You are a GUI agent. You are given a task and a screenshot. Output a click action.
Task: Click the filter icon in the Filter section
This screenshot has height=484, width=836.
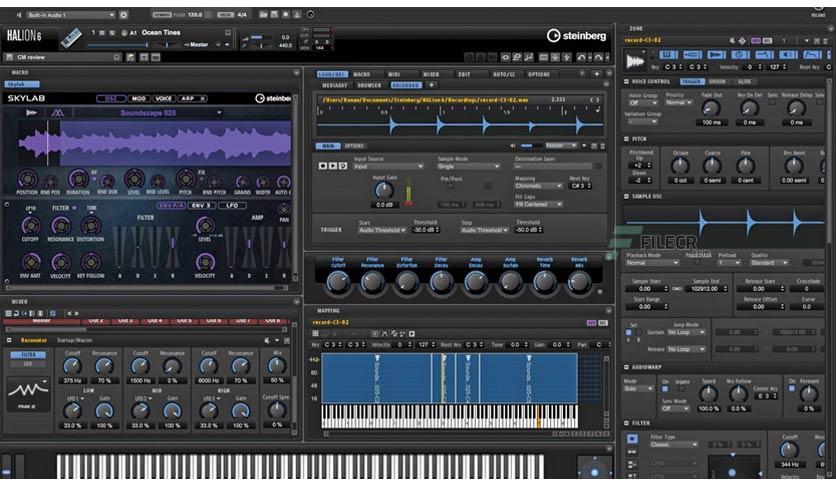click(632, 439)
